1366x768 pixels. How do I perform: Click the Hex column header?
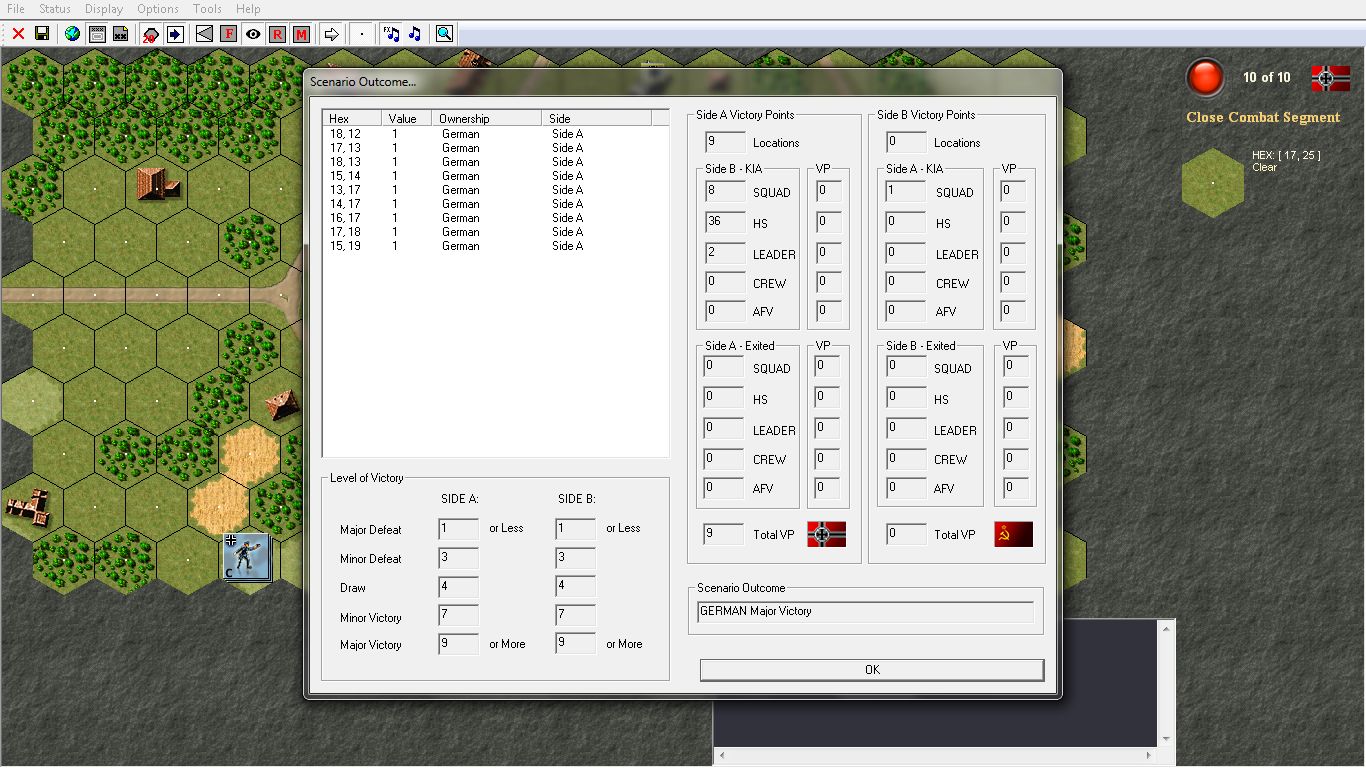353,118
